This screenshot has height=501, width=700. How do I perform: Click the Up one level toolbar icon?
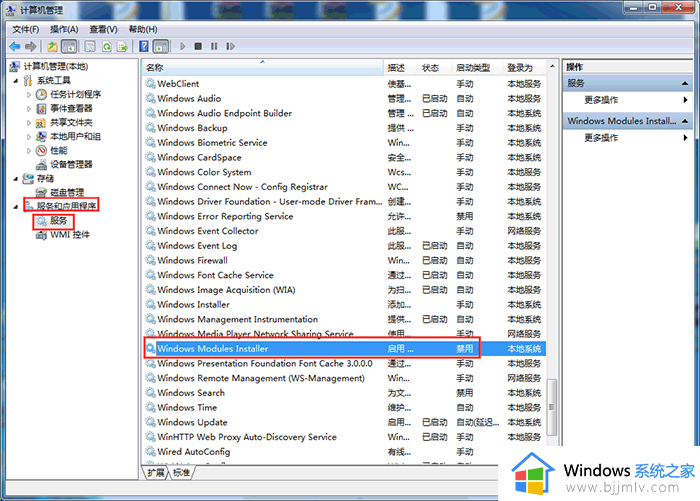(x=52, y=46)
